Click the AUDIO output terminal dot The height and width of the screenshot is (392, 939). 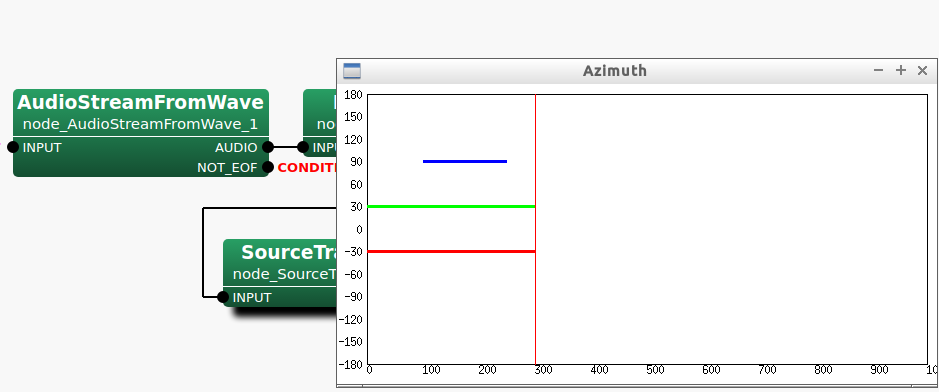click(268, 147)
